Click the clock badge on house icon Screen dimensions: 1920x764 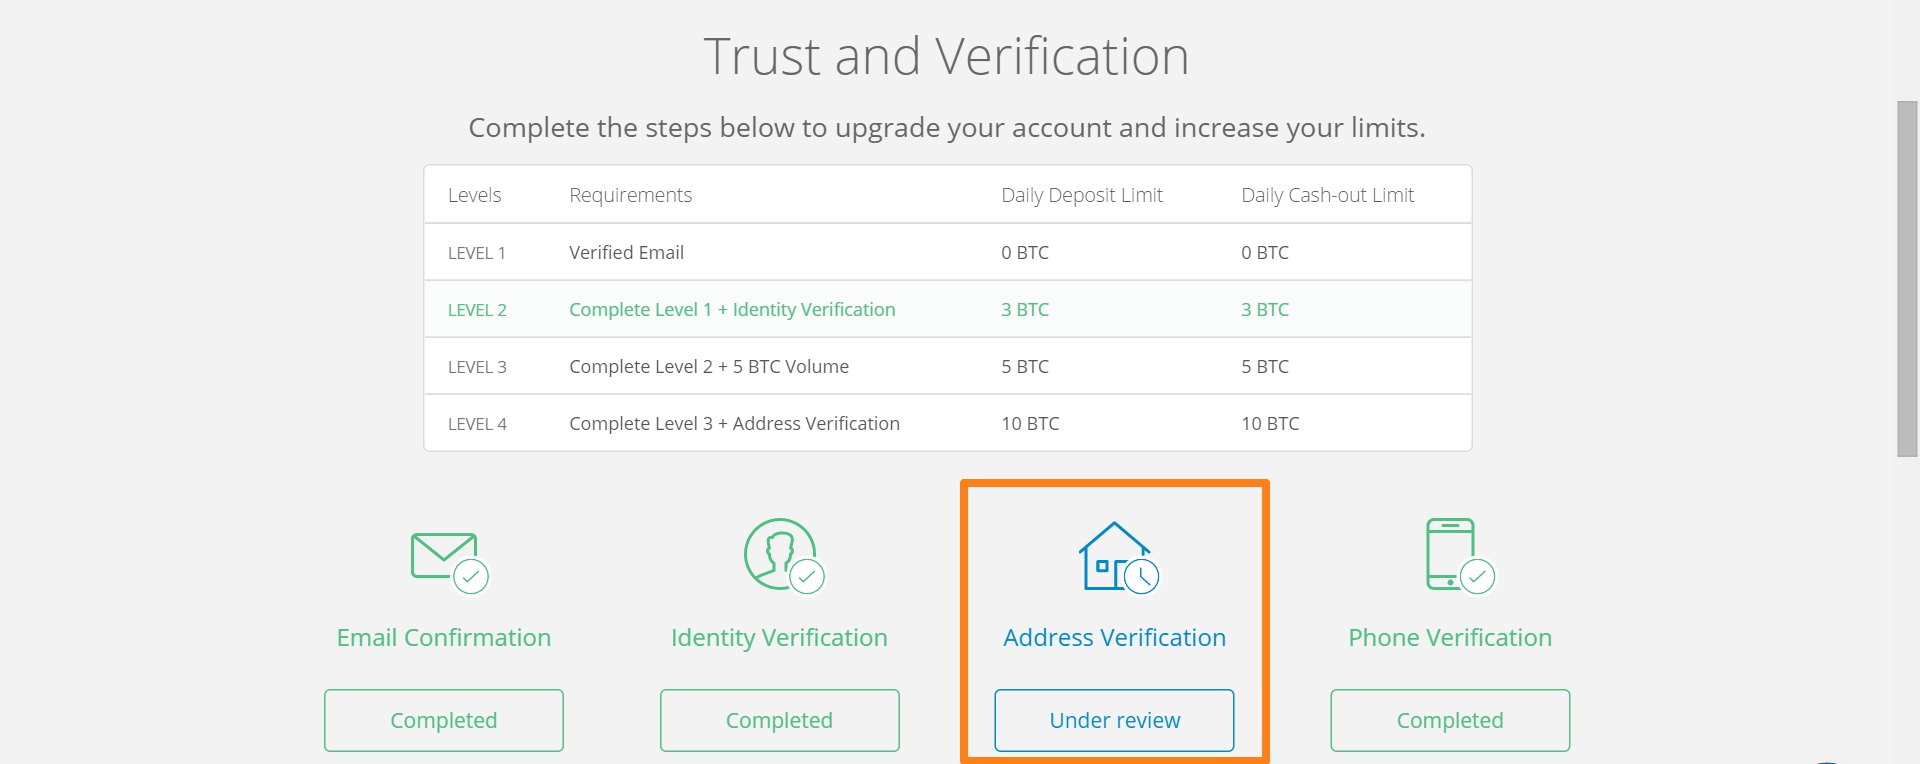1141,576
